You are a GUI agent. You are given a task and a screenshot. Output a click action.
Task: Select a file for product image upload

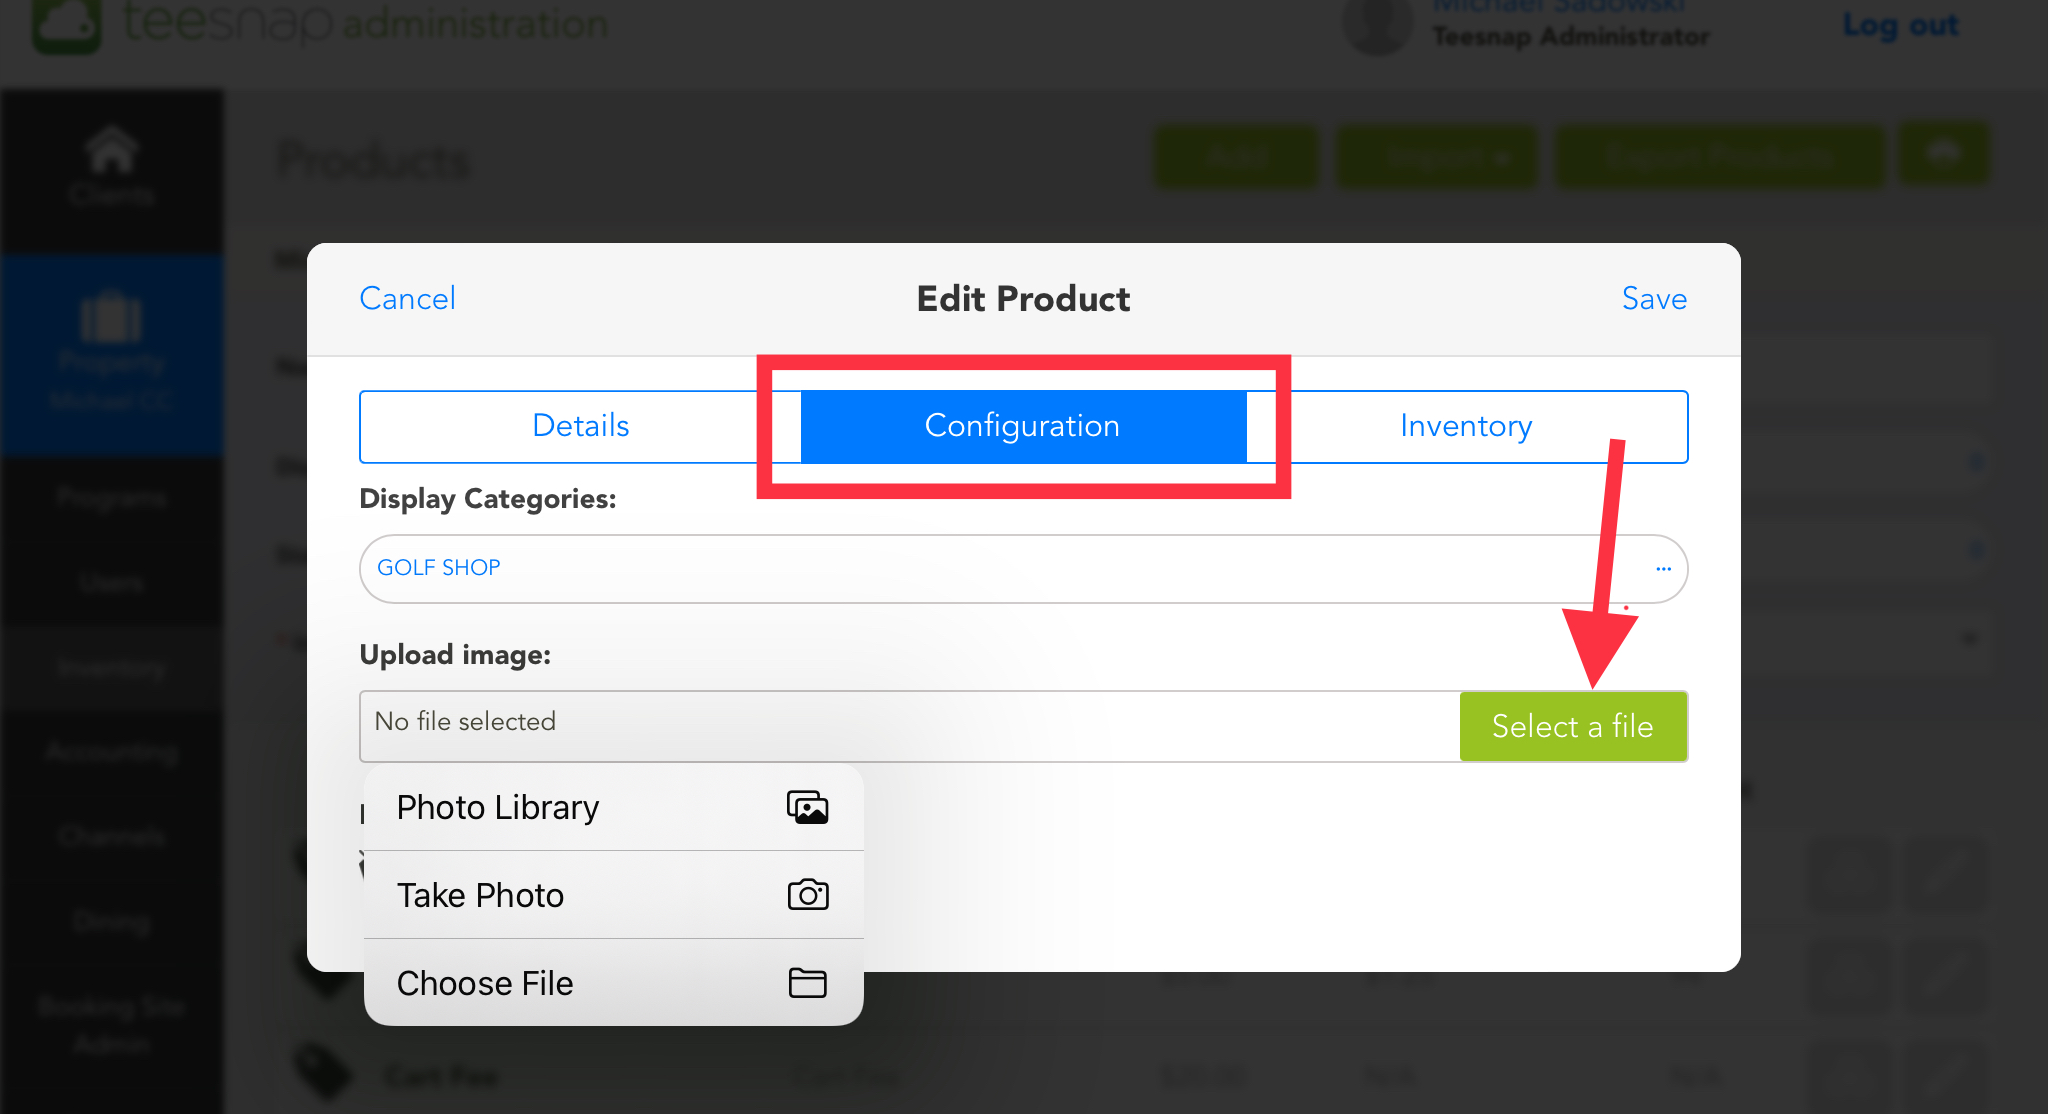[1571, 724]
